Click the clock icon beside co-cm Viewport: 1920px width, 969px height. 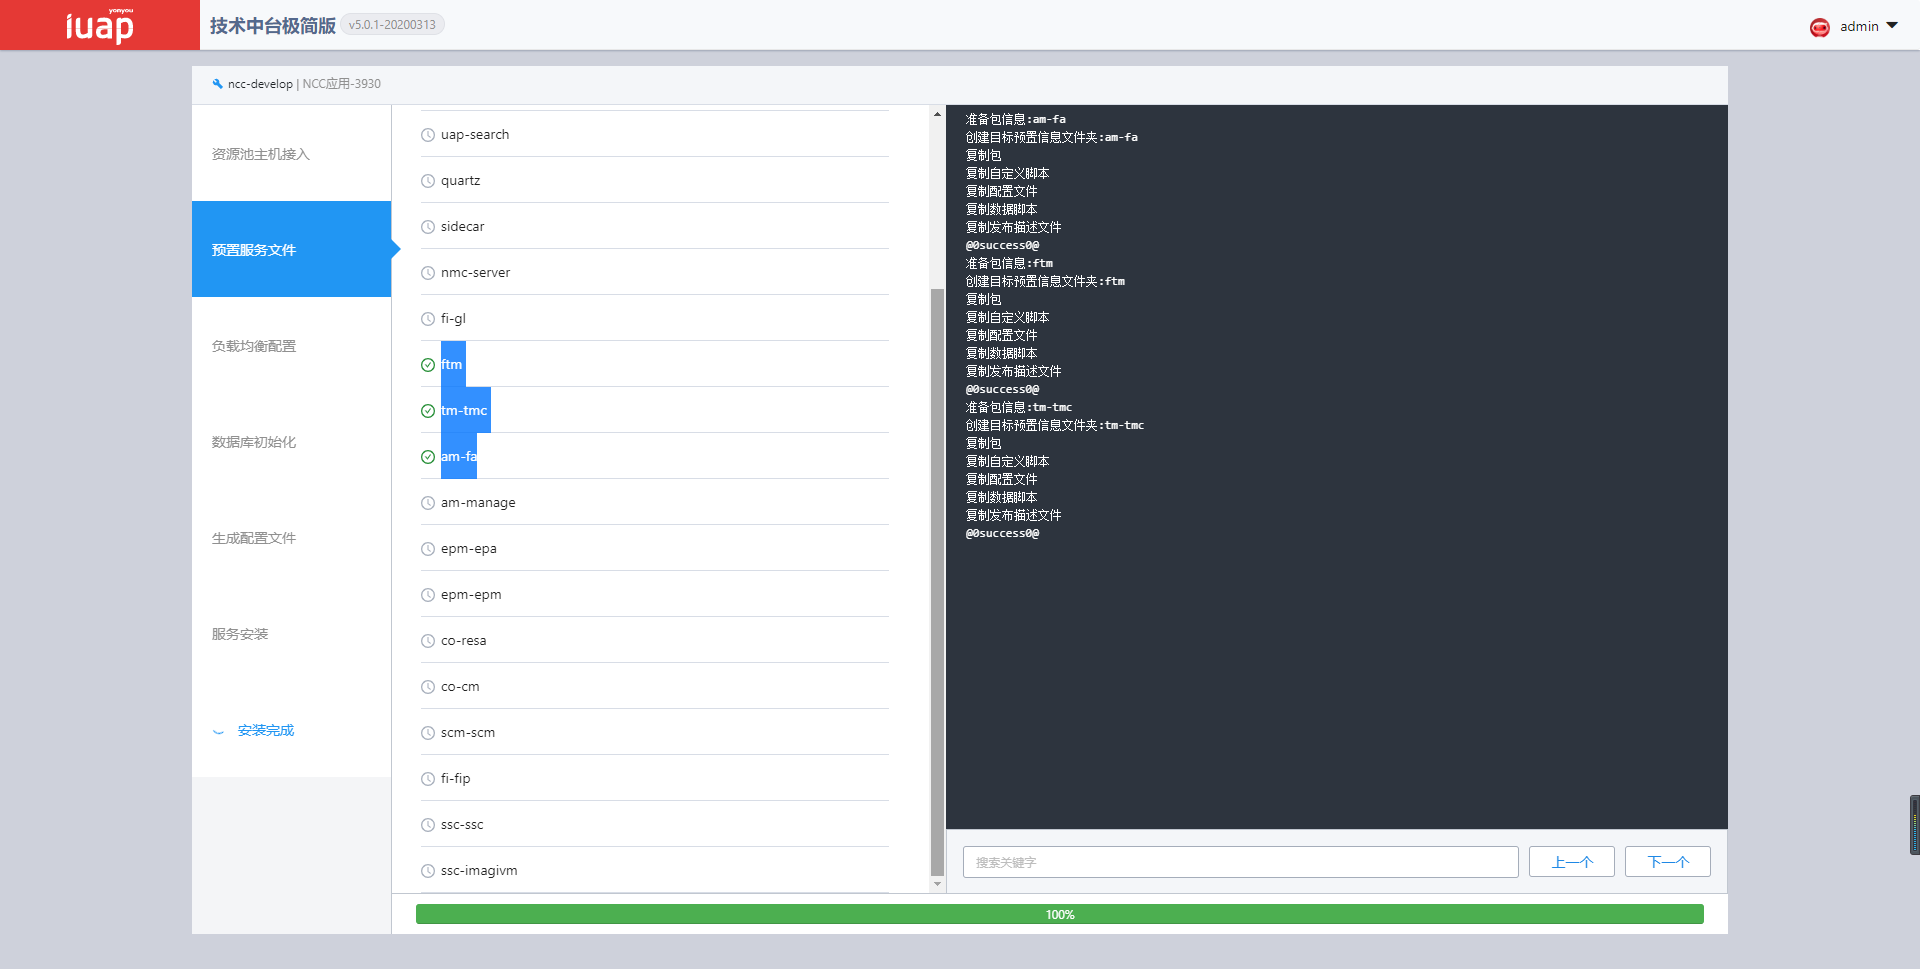(428, 687)
